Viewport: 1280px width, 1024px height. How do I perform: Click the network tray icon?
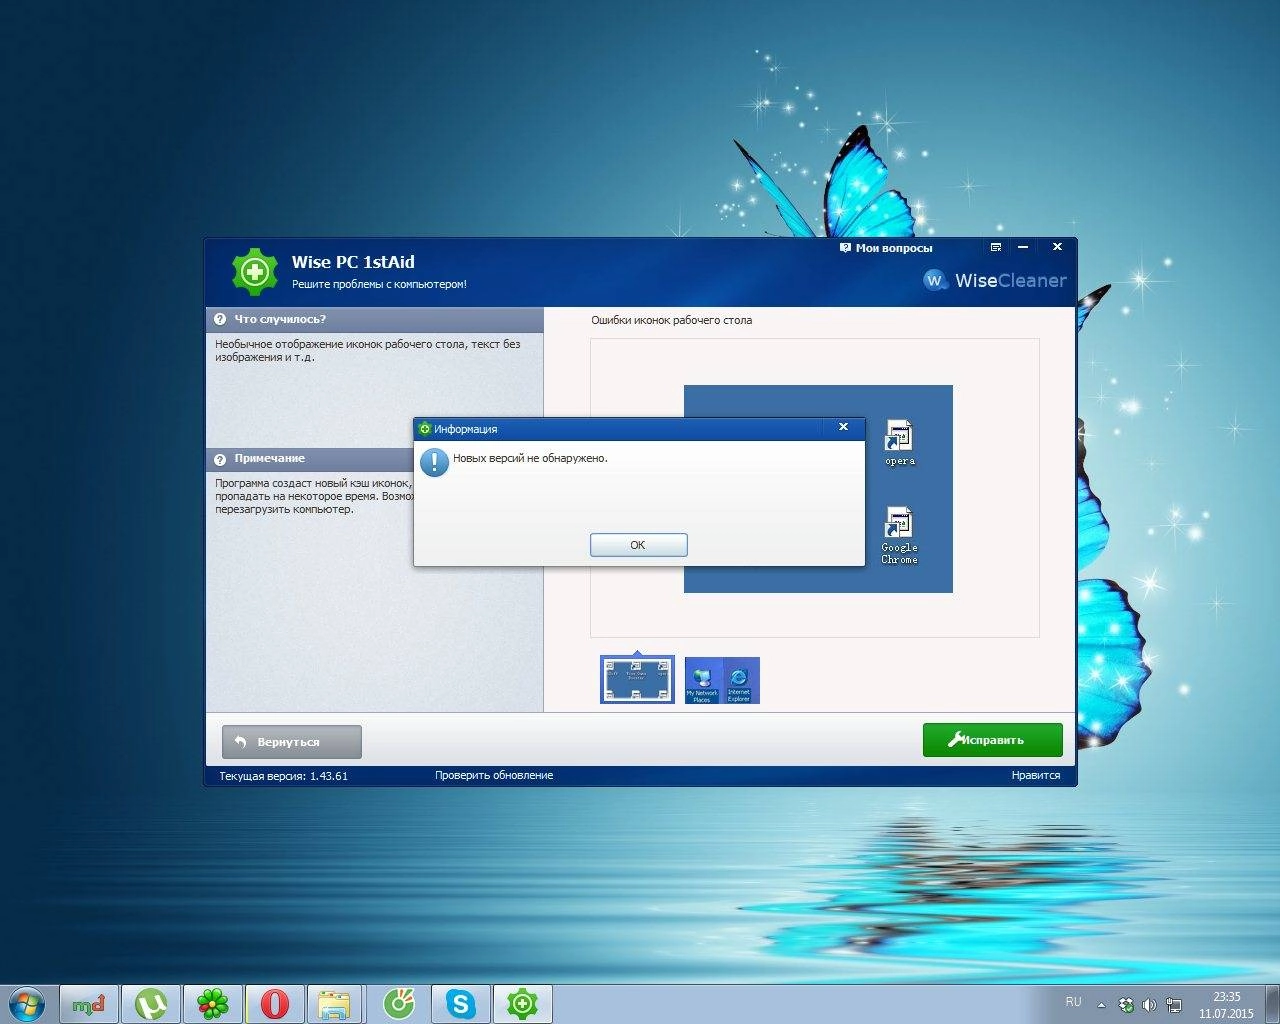pyautogui.click(x=1174, y=1005)
